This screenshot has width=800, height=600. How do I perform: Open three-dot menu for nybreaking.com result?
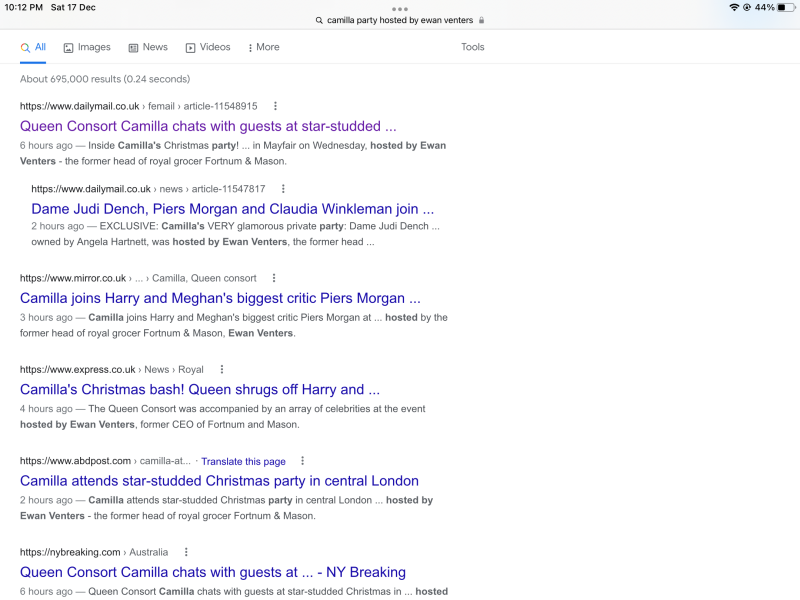click(186, 552)
